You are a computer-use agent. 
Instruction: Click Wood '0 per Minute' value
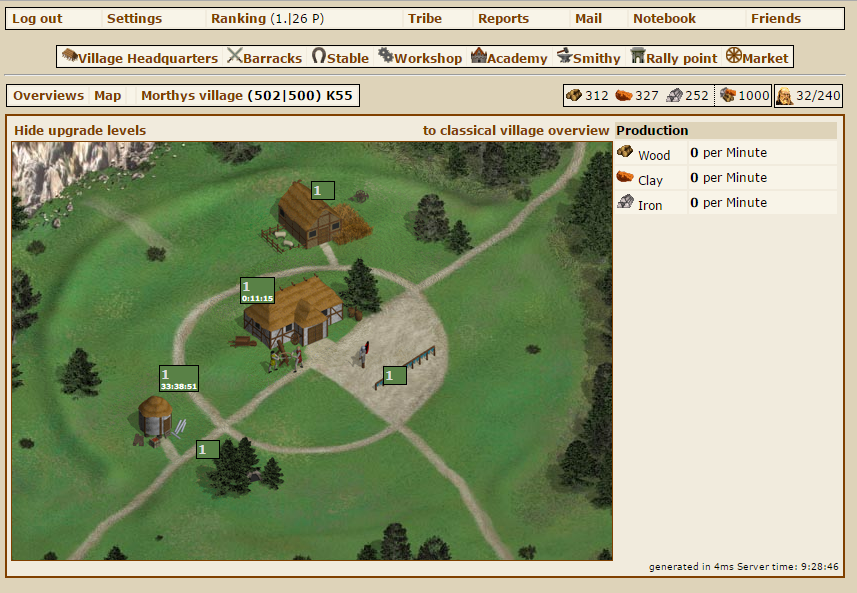[x=728, y=152]
